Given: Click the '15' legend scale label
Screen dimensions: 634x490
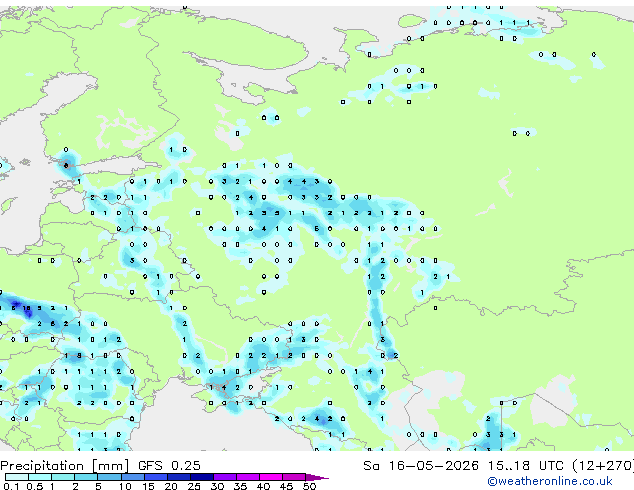Looking at the screenshot, I should (148, 486).
